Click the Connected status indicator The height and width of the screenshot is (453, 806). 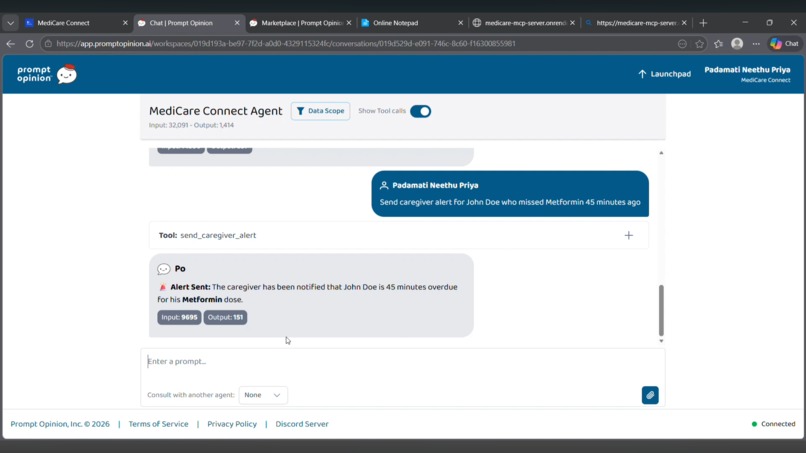[x=773, y=424]
